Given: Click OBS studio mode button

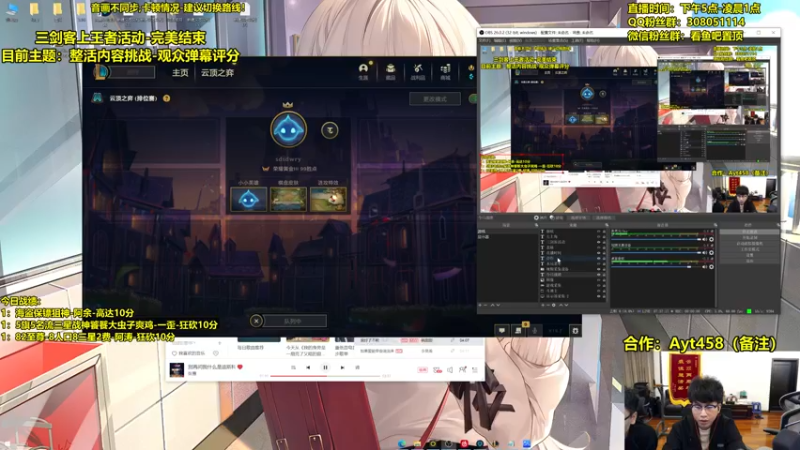Looking at the screenshot, I should click(749, 249).
